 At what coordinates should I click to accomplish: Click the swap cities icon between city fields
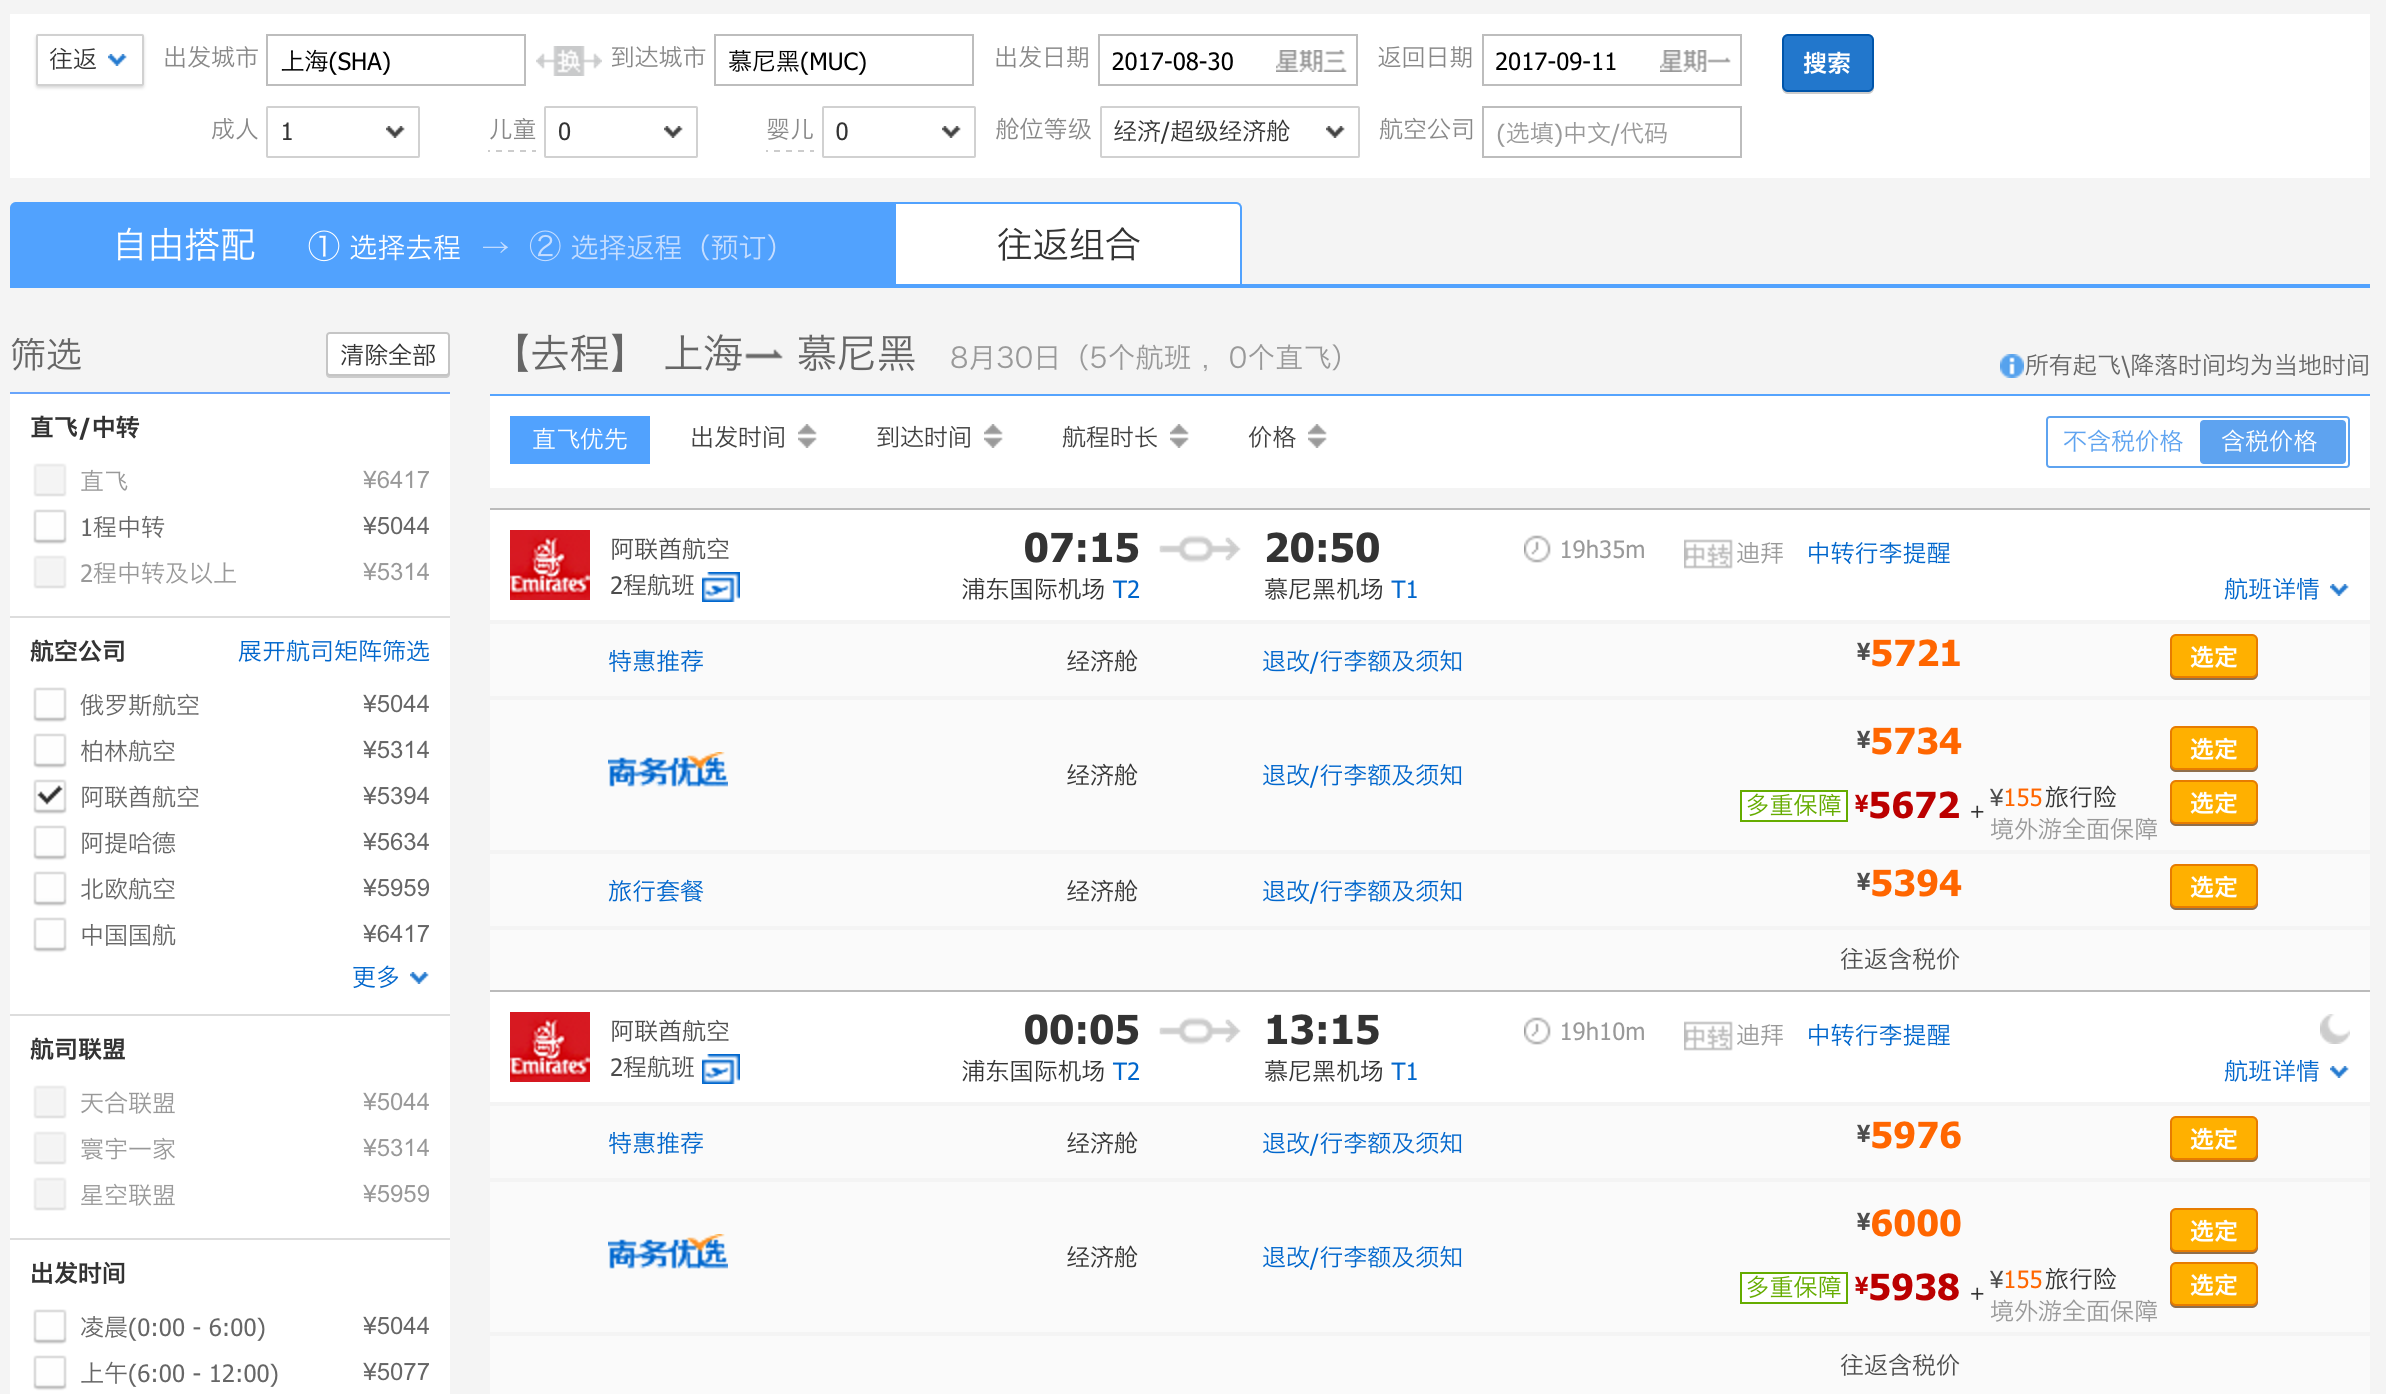coord(568,61)
